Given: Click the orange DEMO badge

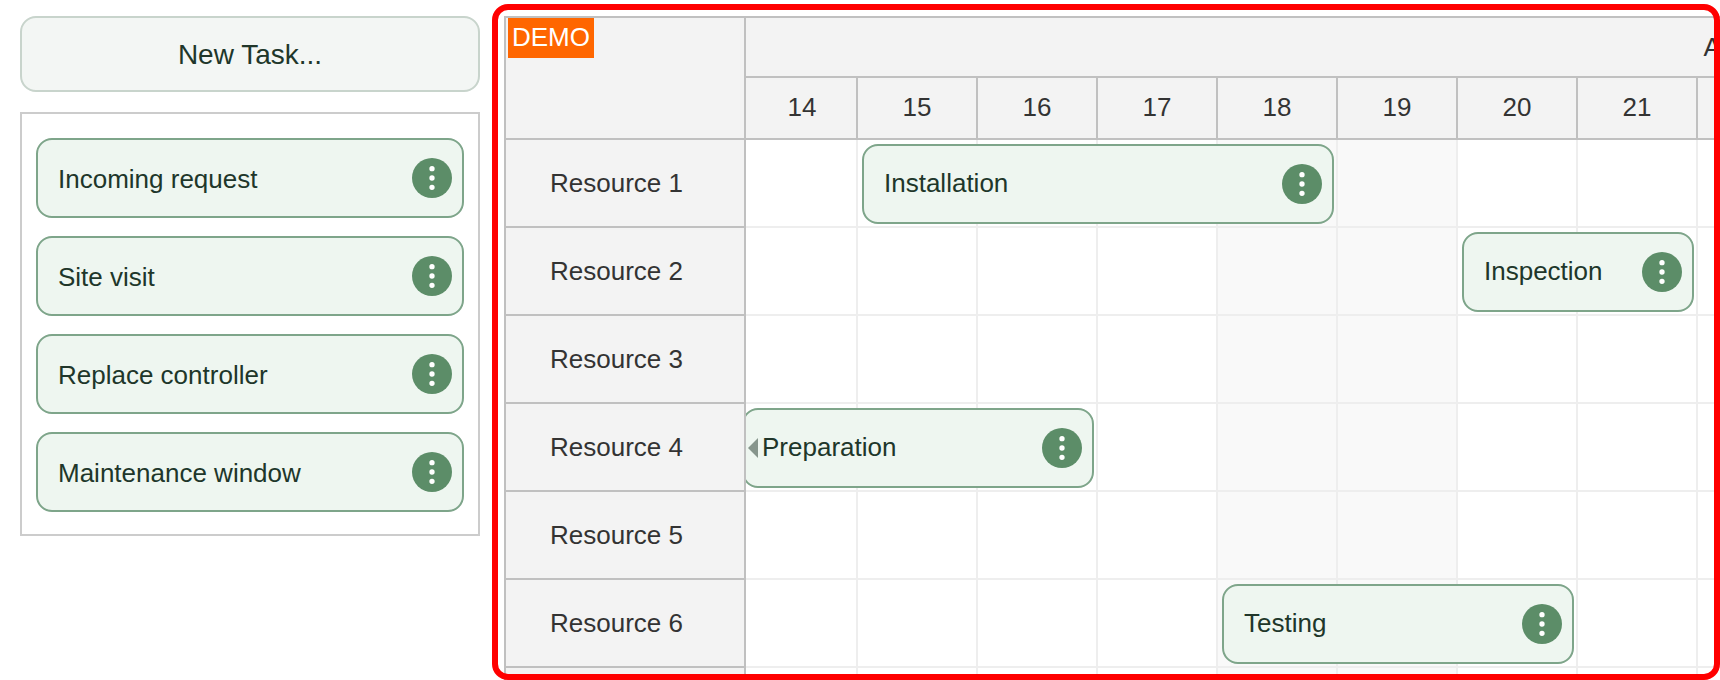Looking at the screenshot, I should (x=551, y=38).
